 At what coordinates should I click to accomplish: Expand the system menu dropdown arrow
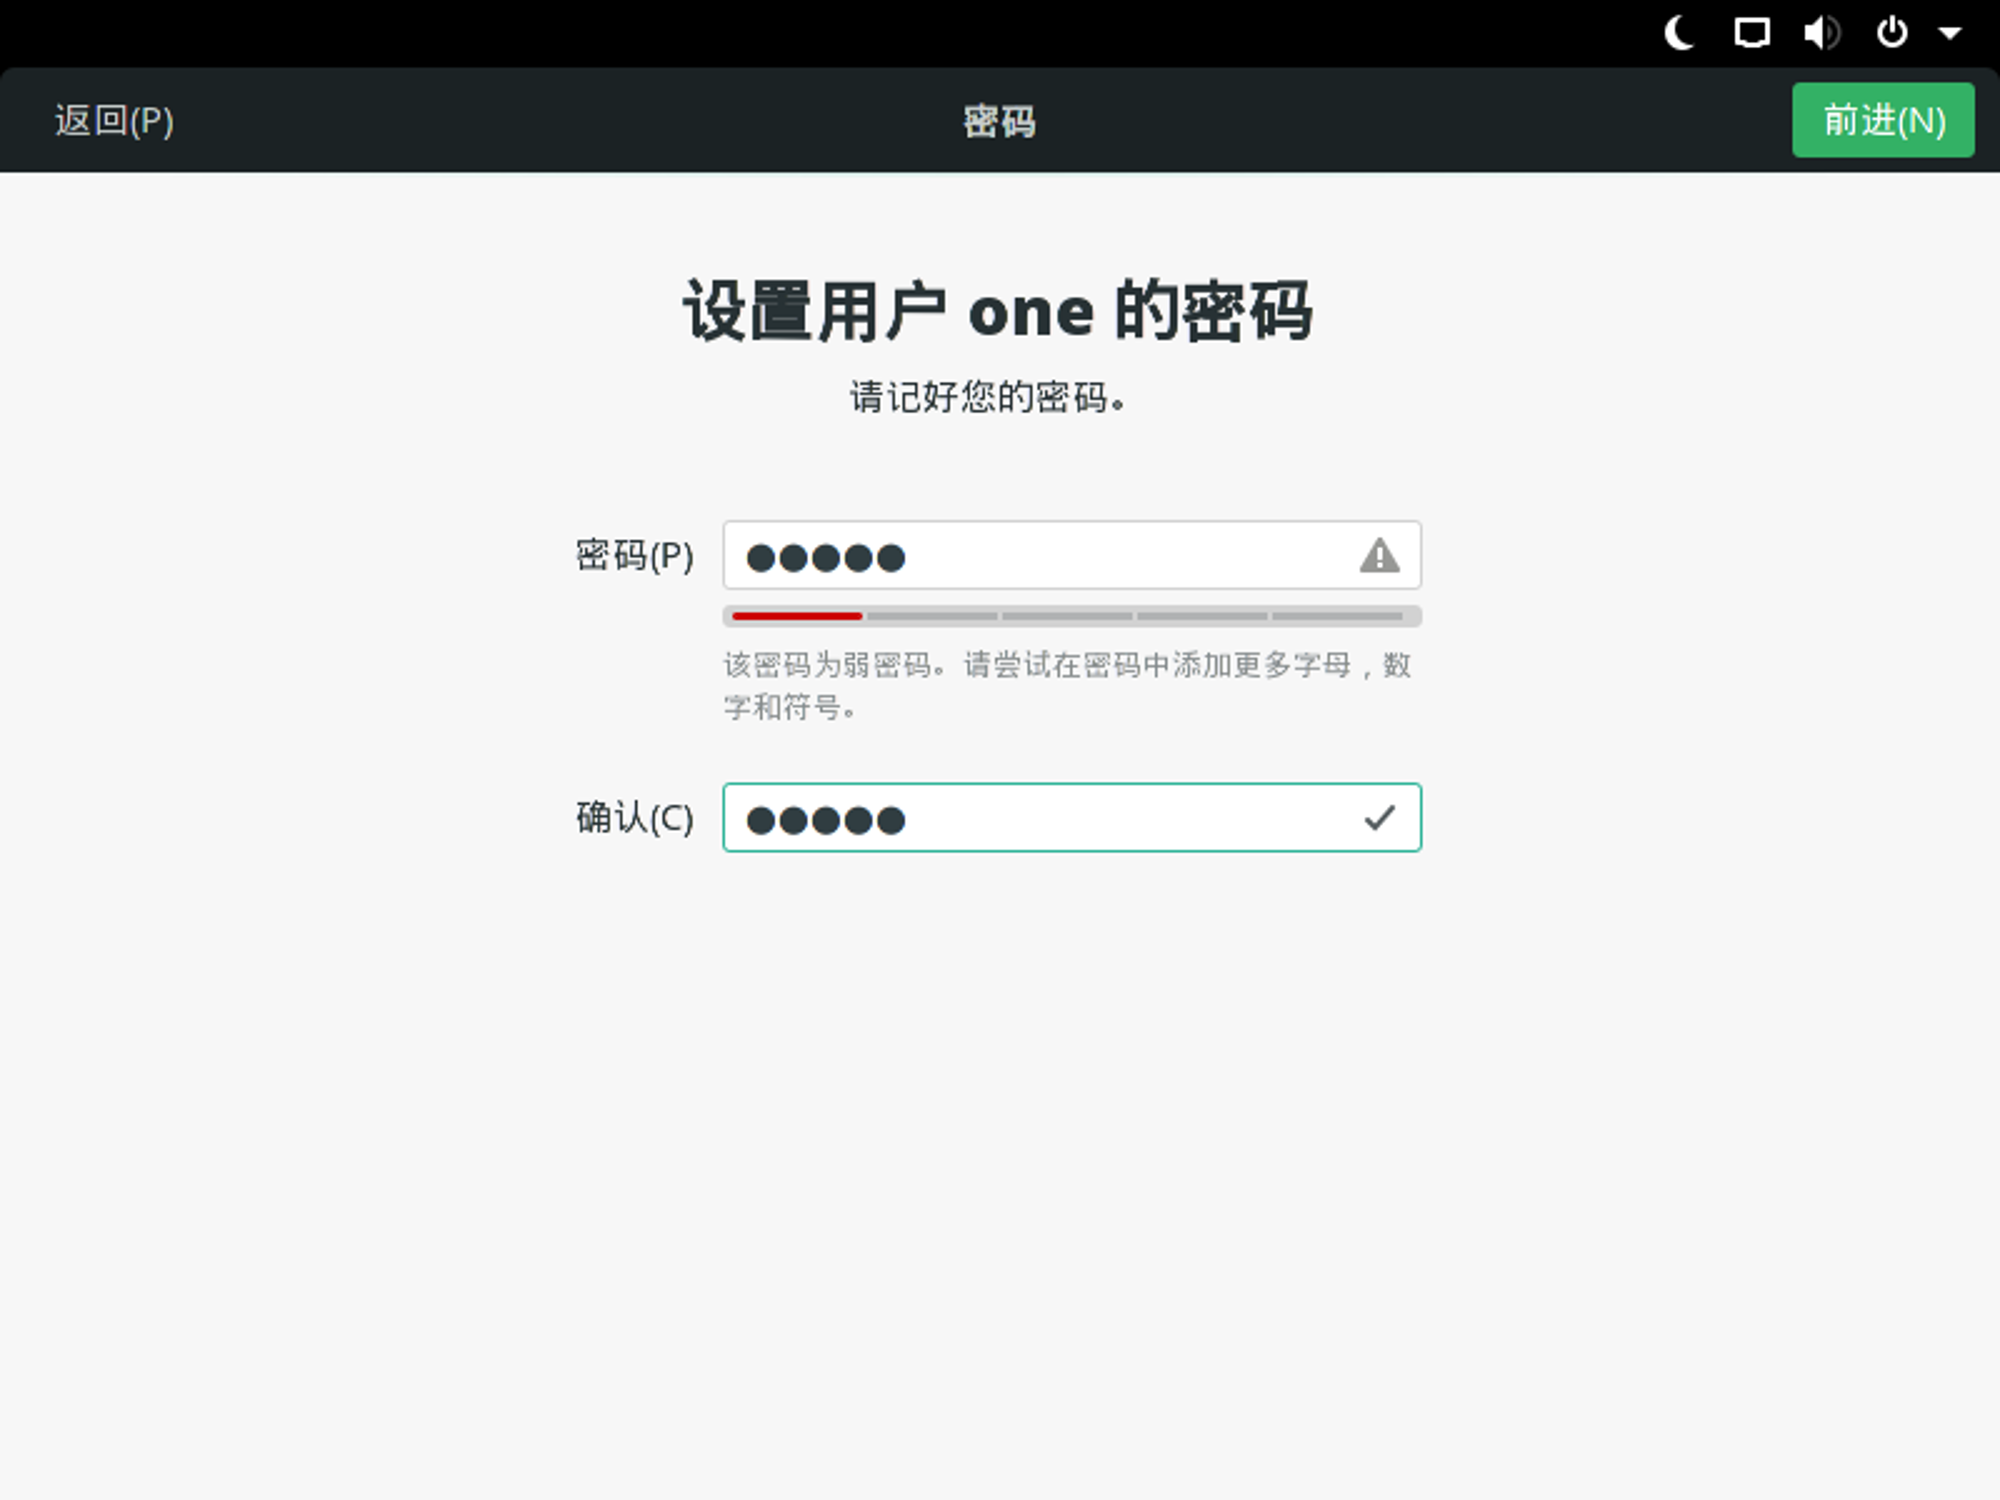pyautogui.click(x=1950, y=33)
